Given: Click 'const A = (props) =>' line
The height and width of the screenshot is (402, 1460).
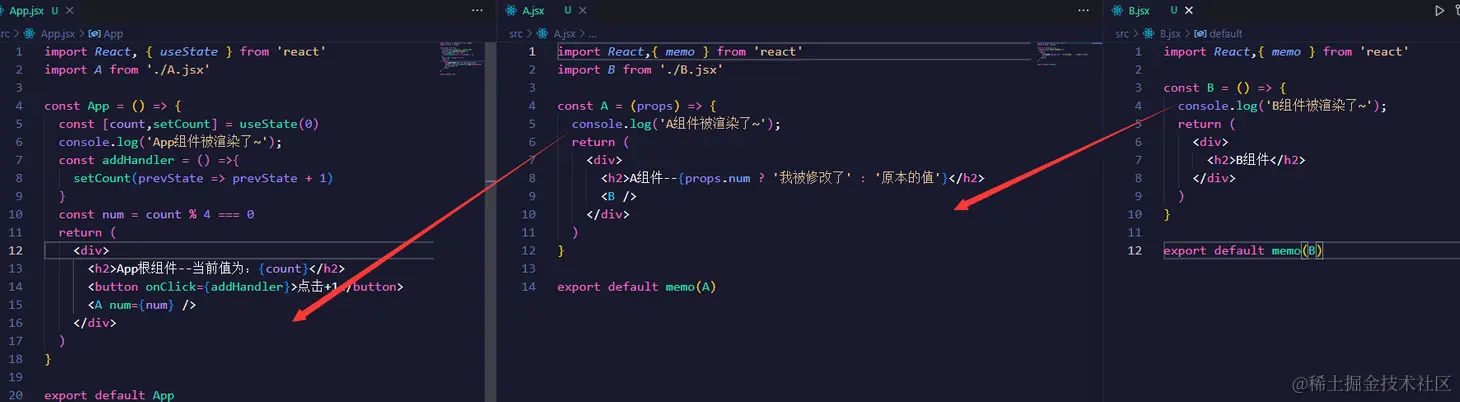Looking at the screenshot, I should [x=636, y=106].
